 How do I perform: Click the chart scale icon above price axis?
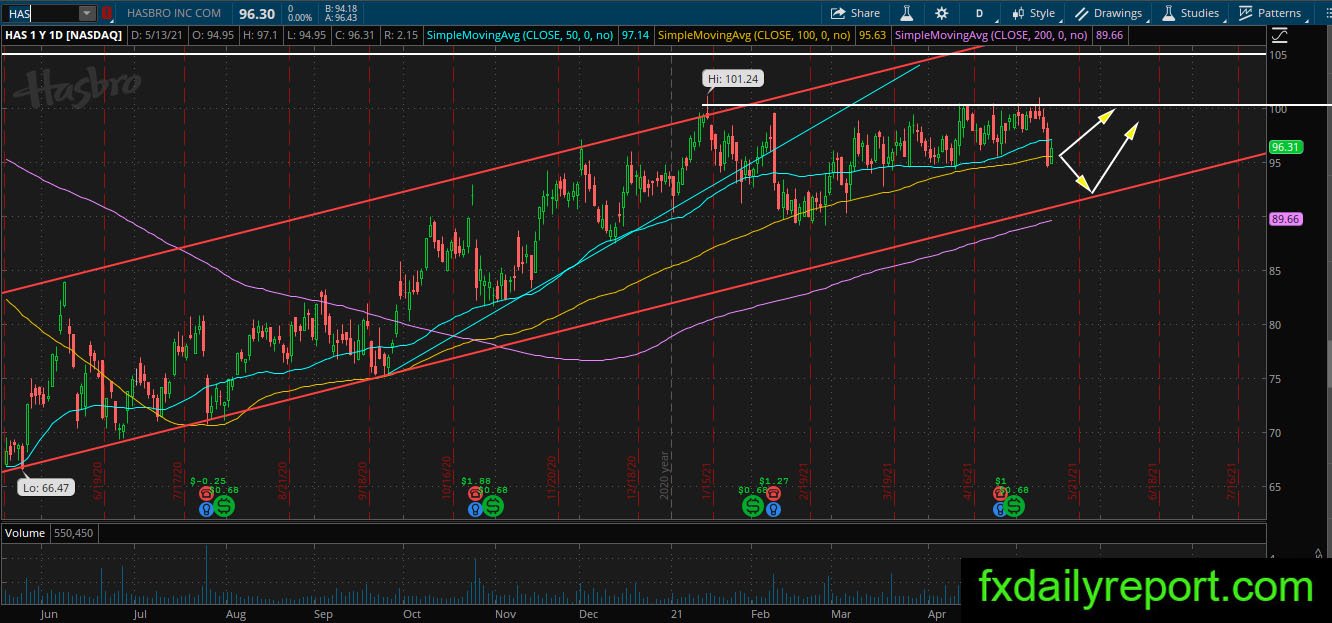[1279, 35]
